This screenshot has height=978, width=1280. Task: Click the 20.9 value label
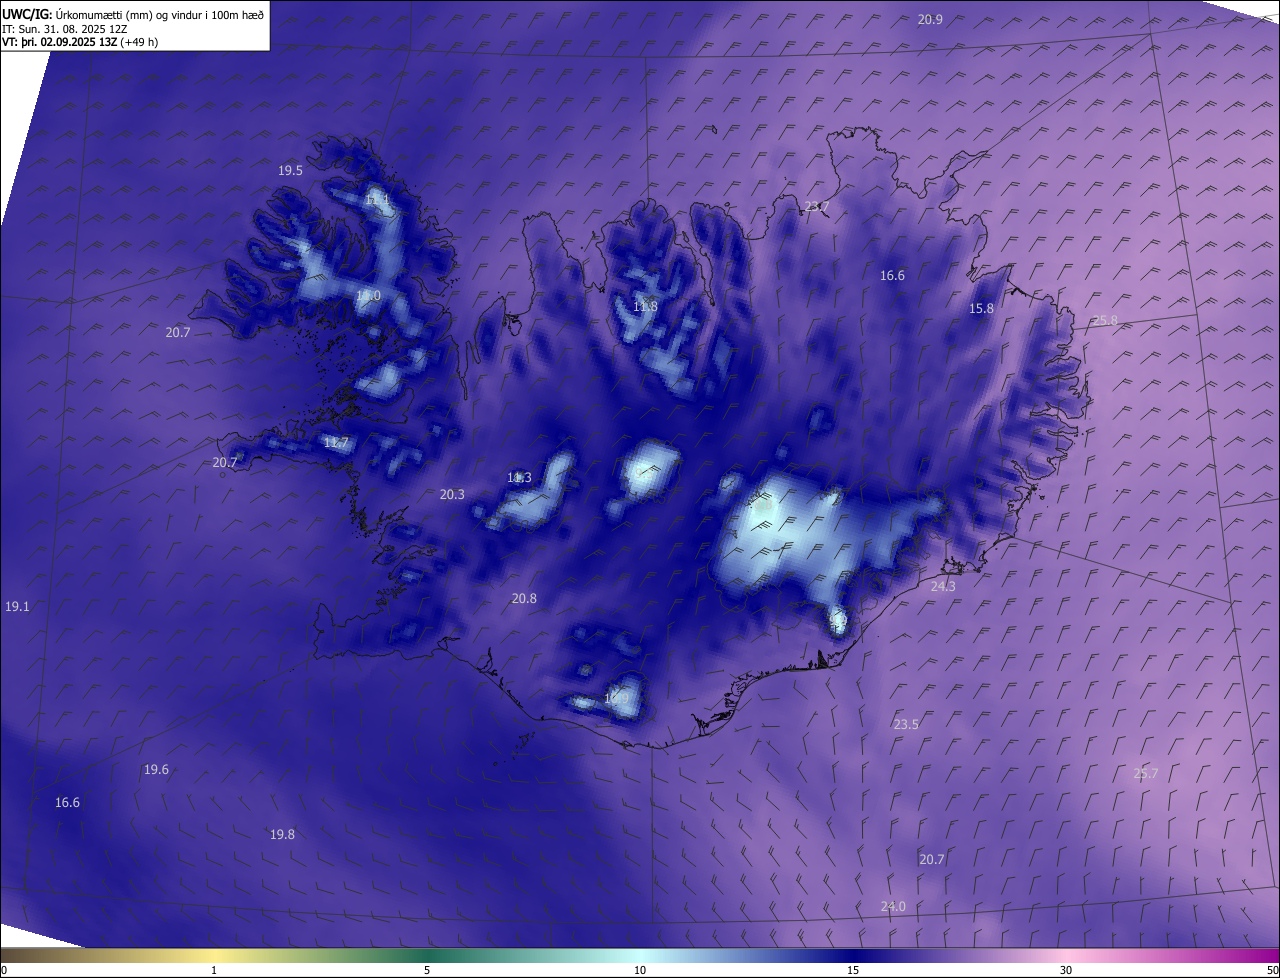[x=930, y=19]
